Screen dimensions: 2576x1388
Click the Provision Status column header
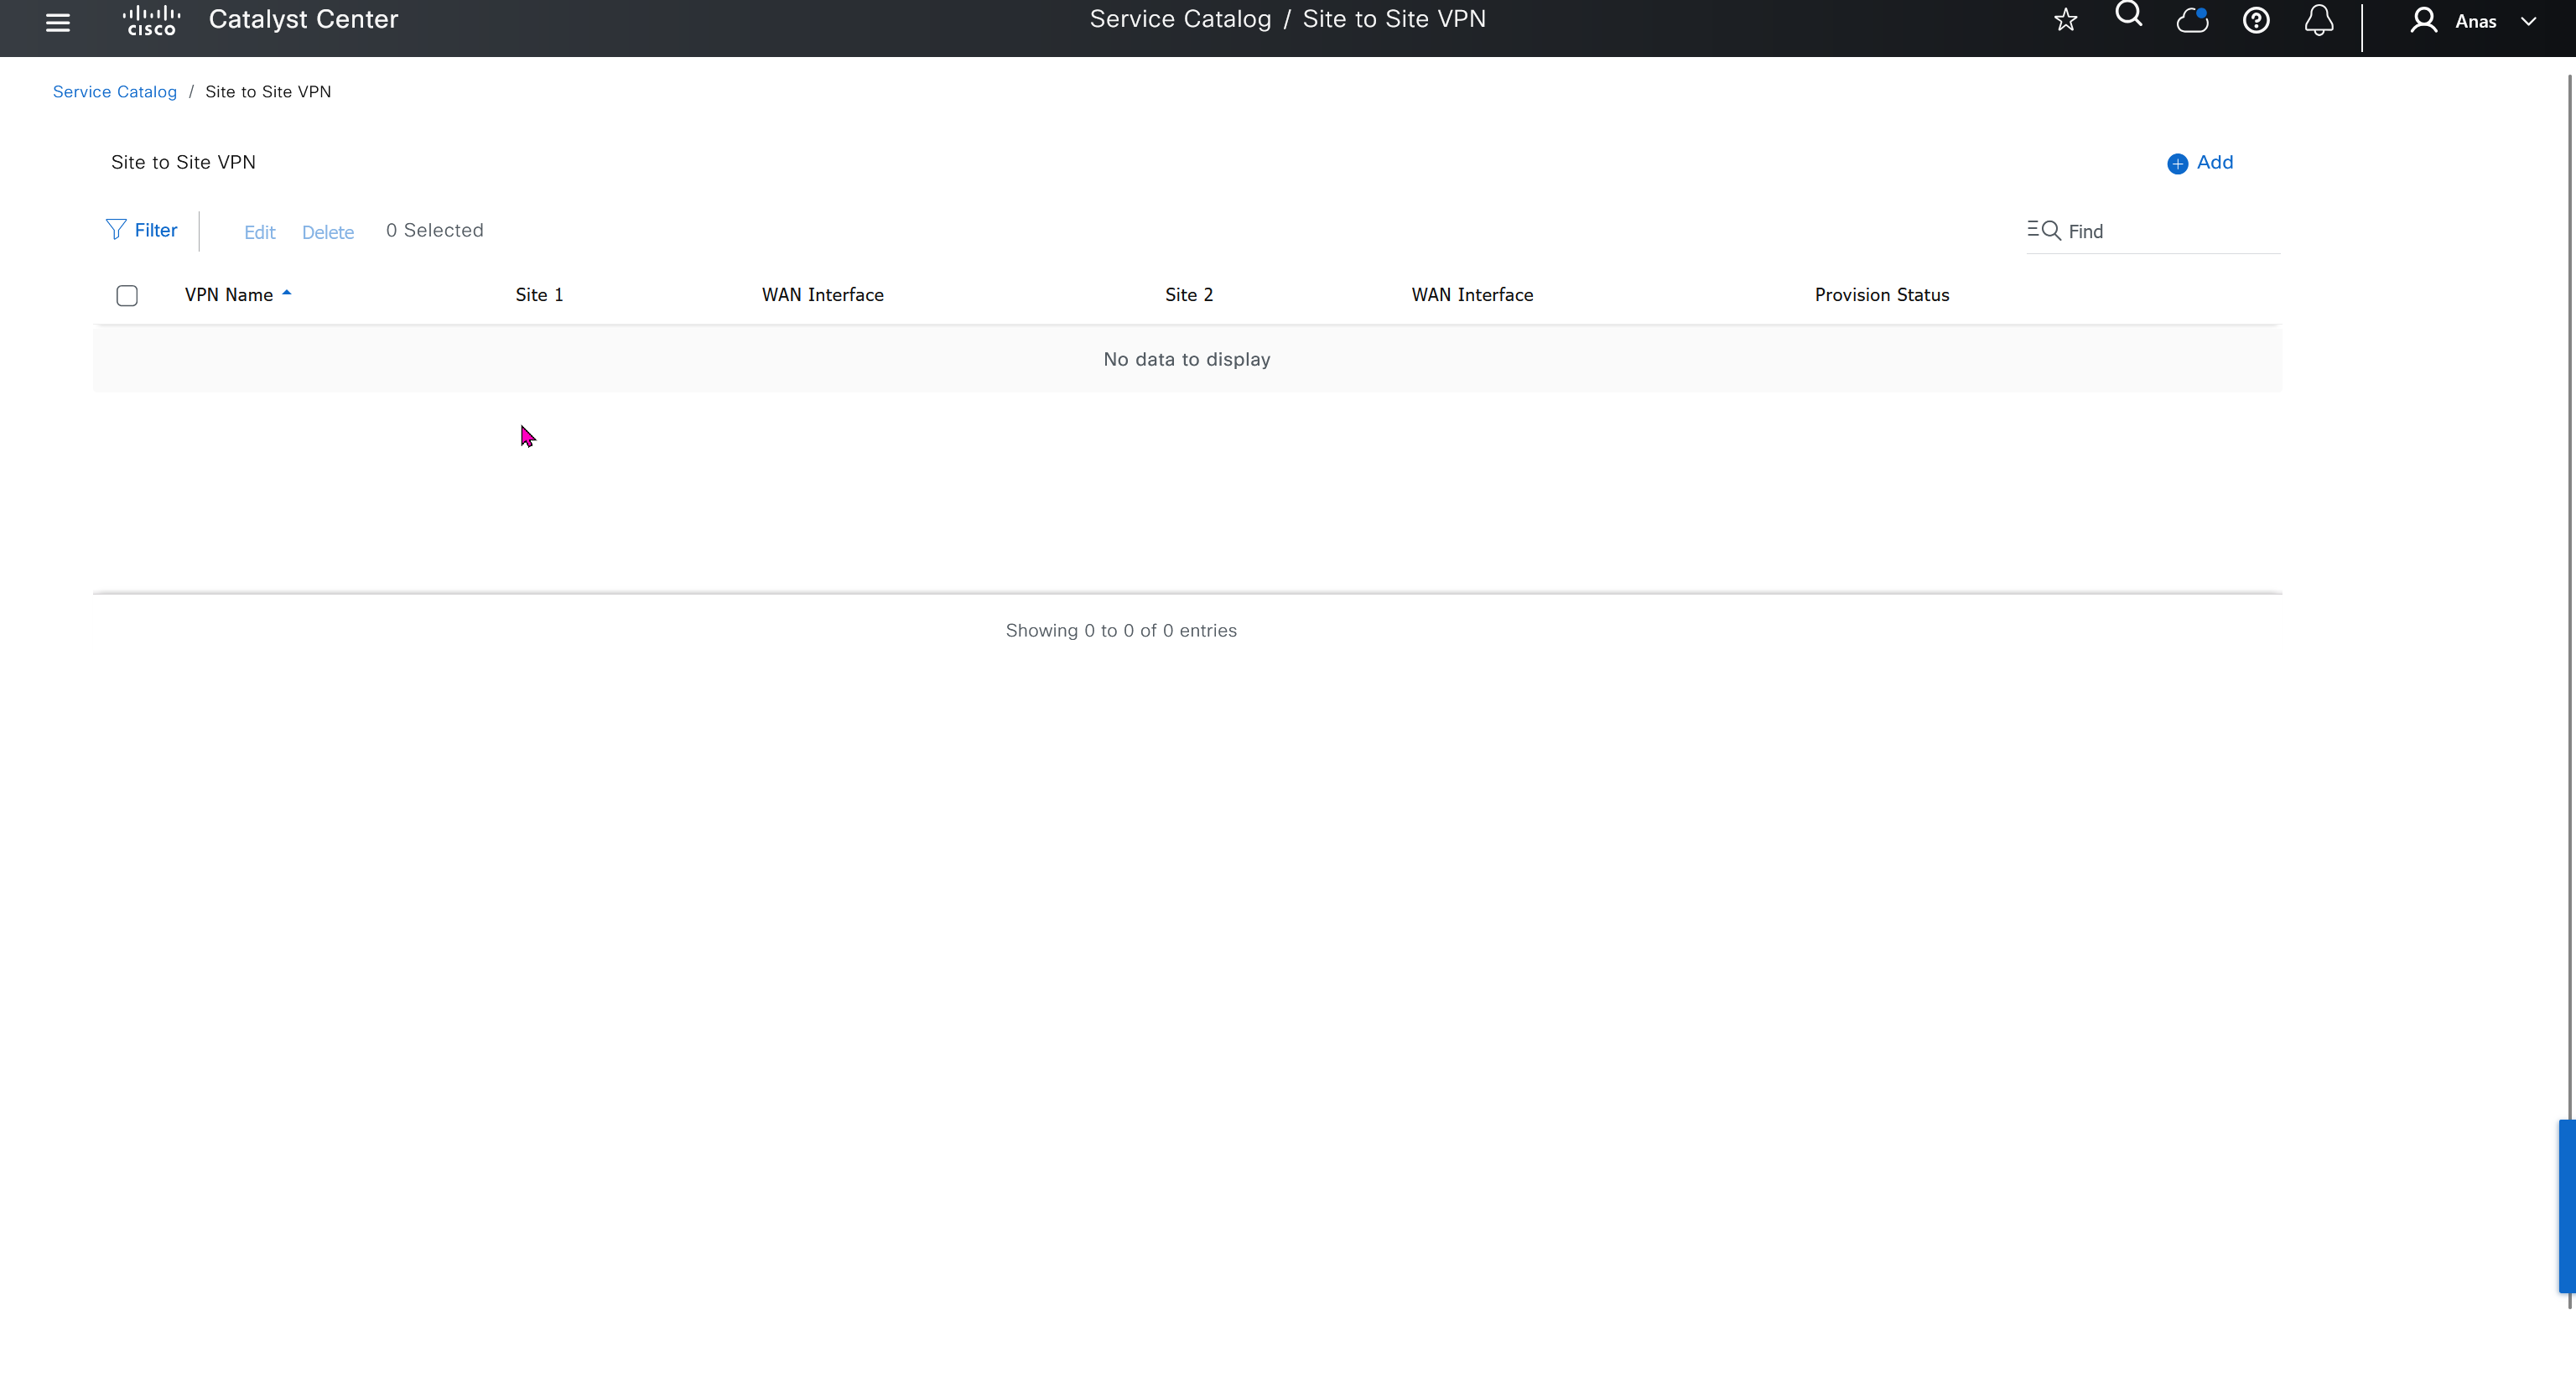1881,295
